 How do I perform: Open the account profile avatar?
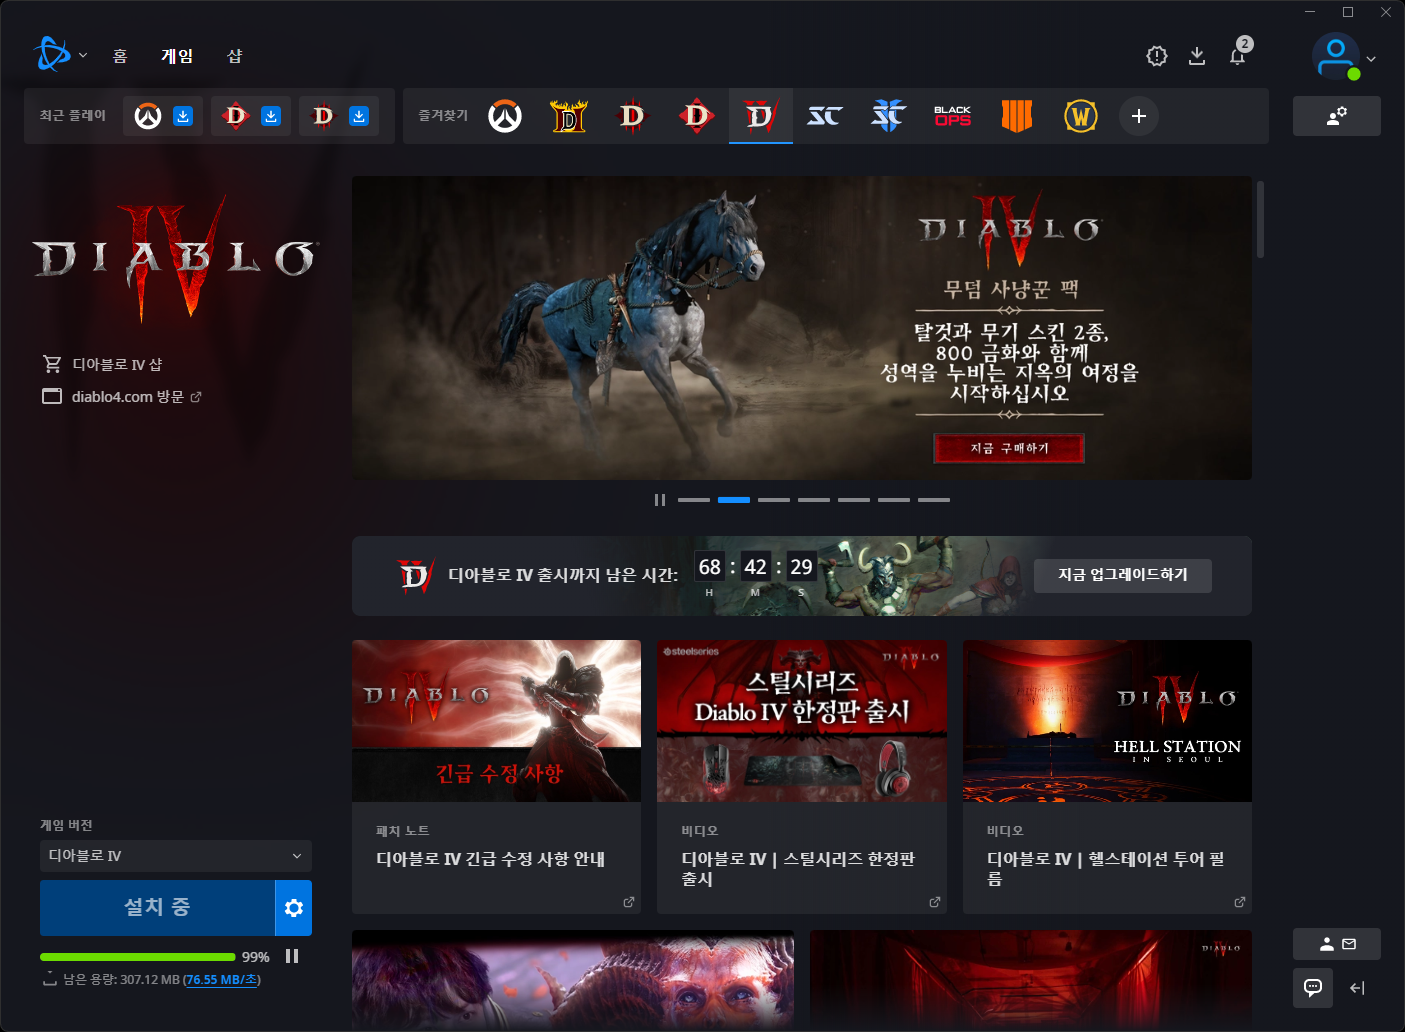[x=1336, y=56]
